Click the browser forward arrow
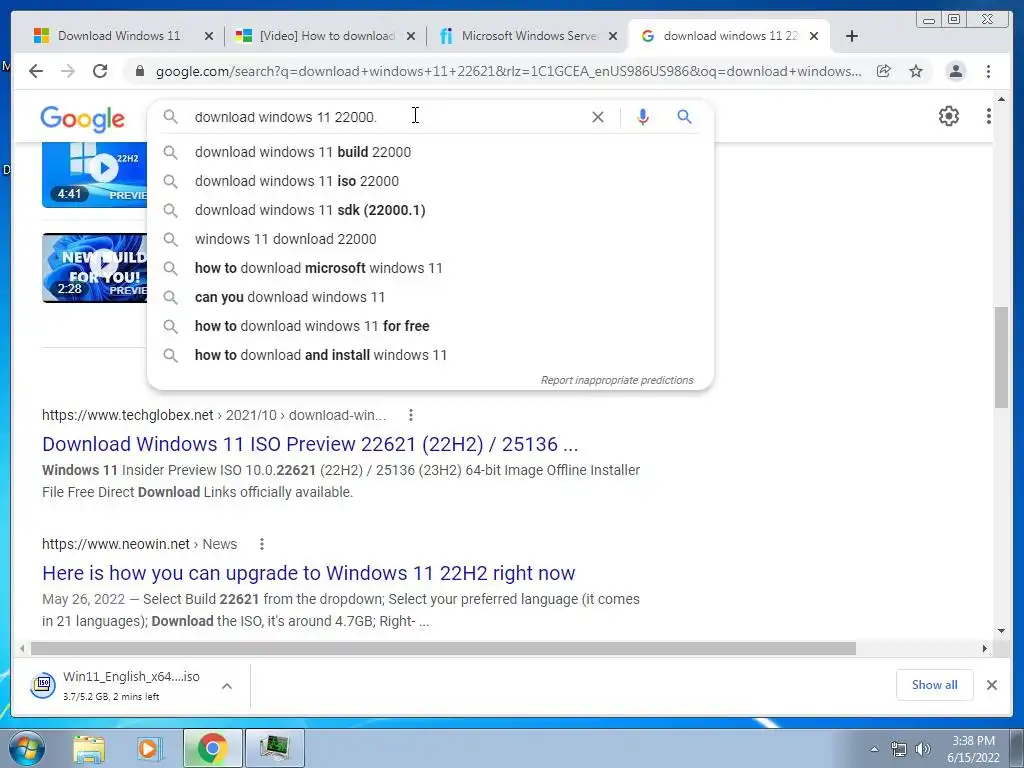The image size is (1024, 768). click(x=68, y=71)
